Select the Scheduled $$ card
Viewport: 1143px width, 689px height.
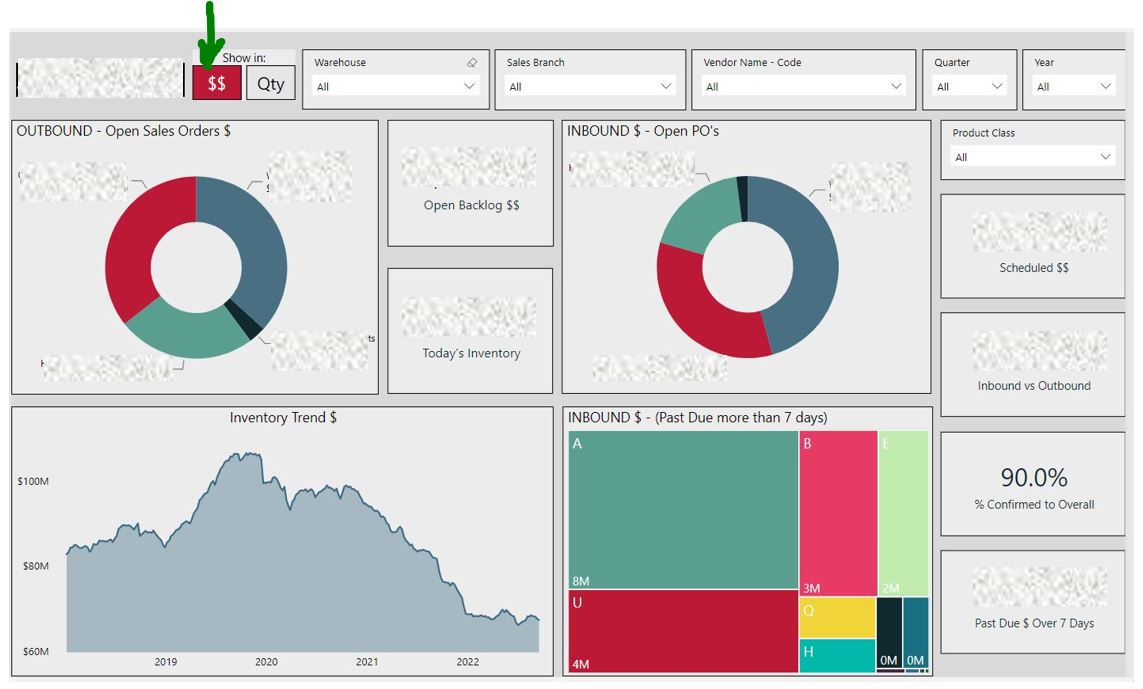click(x=1033, y=246)
